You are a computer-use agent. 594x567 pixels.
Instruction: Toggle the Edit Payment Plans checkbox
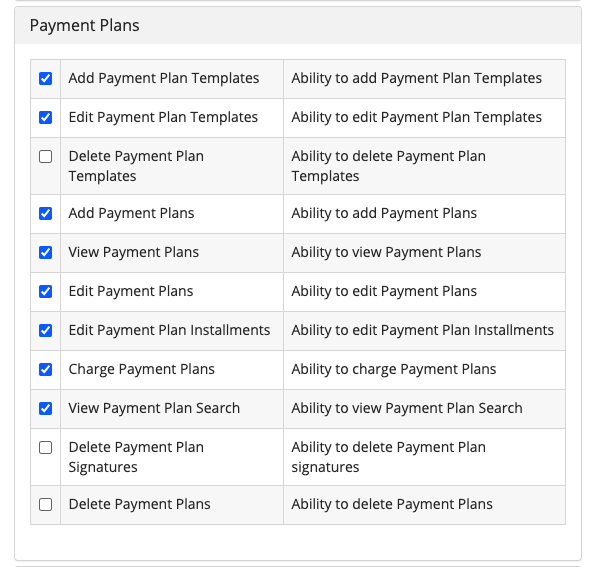pyautogui.click(x=45, y=291)
